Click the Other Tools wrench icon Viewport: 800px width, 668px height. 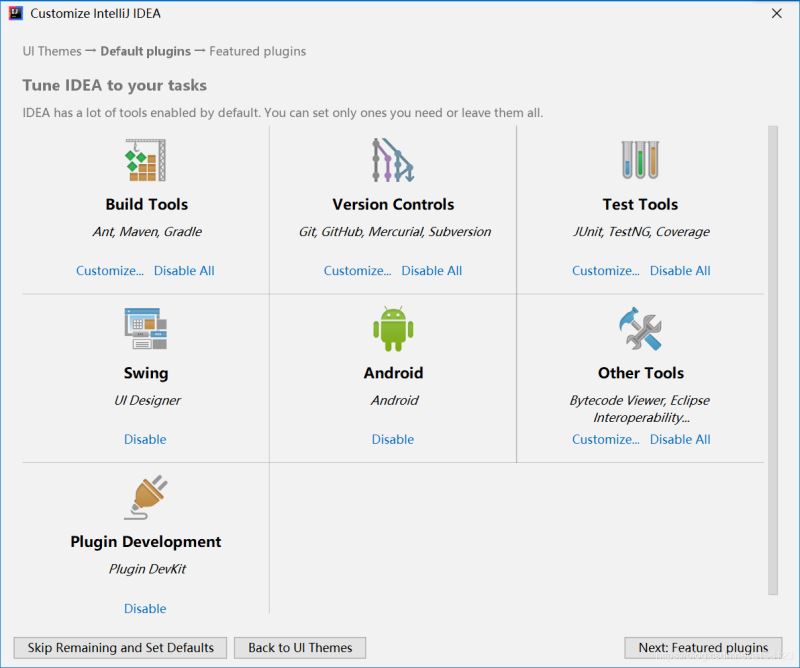coord(640,329)
